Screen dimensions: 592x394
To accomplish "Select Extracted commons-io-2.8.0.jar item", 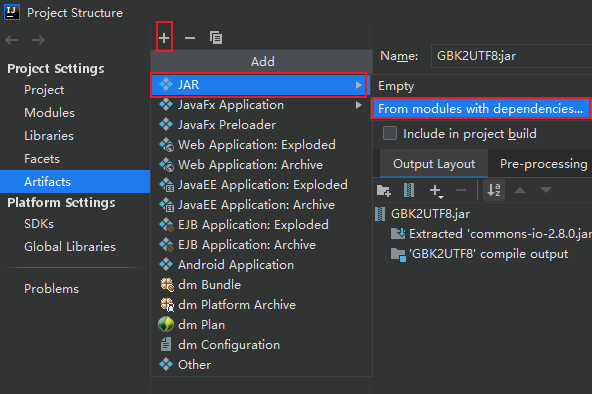I will [500, 234].
